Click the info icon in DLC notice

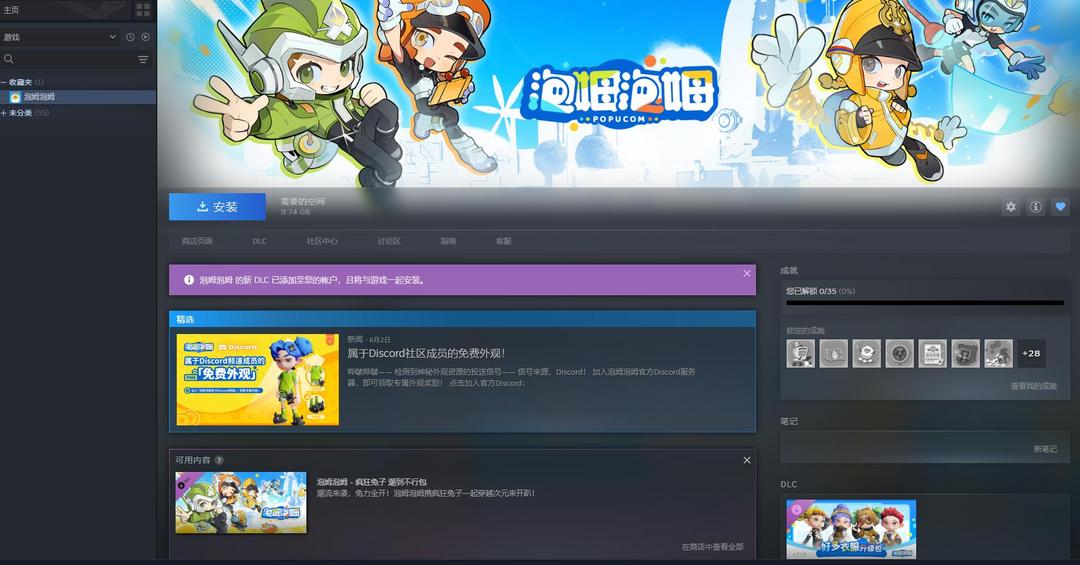click(x=189, y=280)
